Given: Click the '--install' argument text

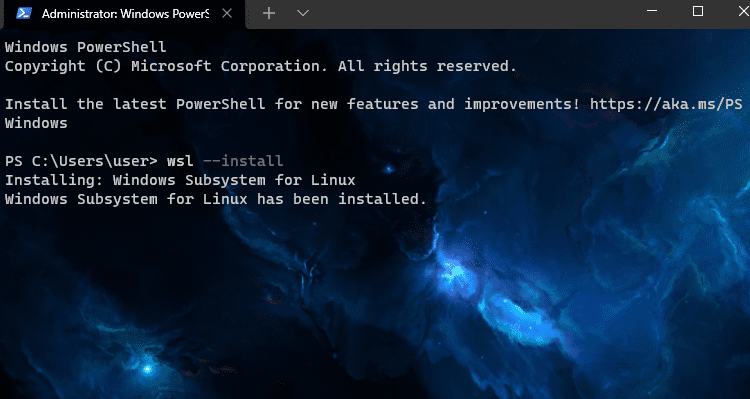Looking at the screenshot, I should coord(243,161).
